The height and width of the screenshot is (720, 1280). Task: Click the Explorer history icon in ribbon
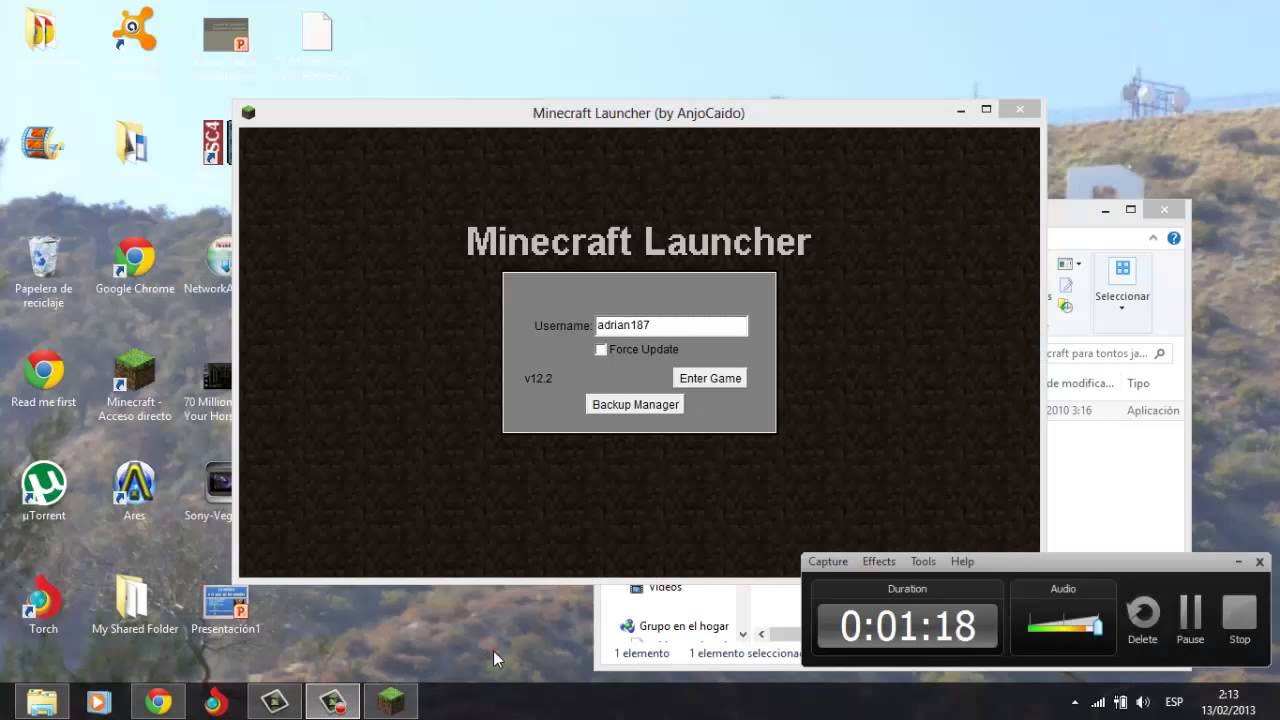[1066, 306]
